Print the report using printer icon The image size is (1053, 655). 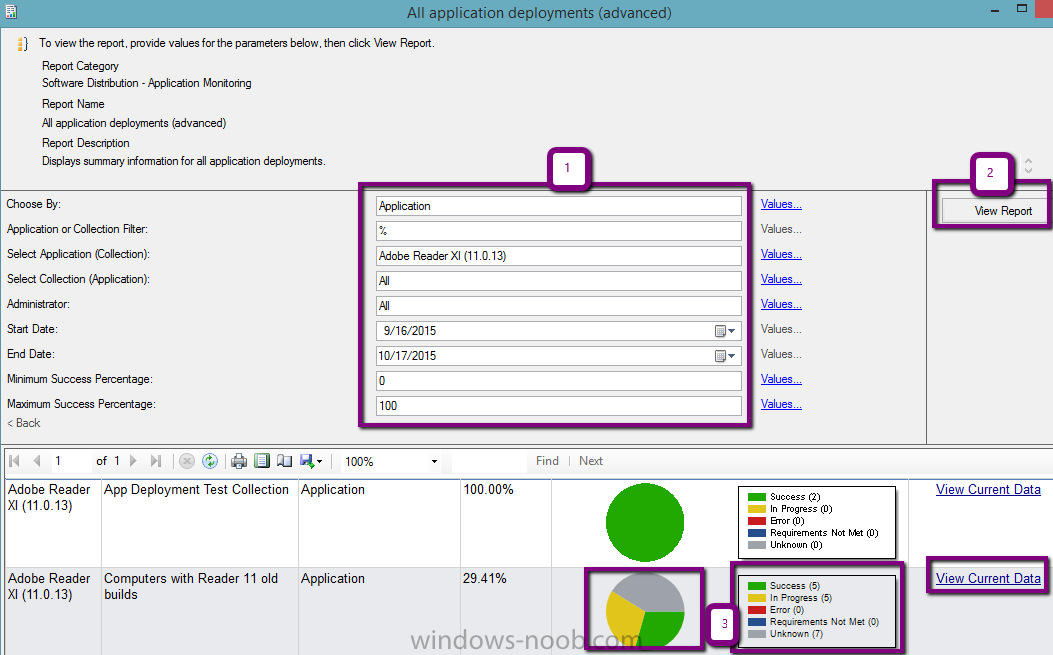click(x=239, y=461)
